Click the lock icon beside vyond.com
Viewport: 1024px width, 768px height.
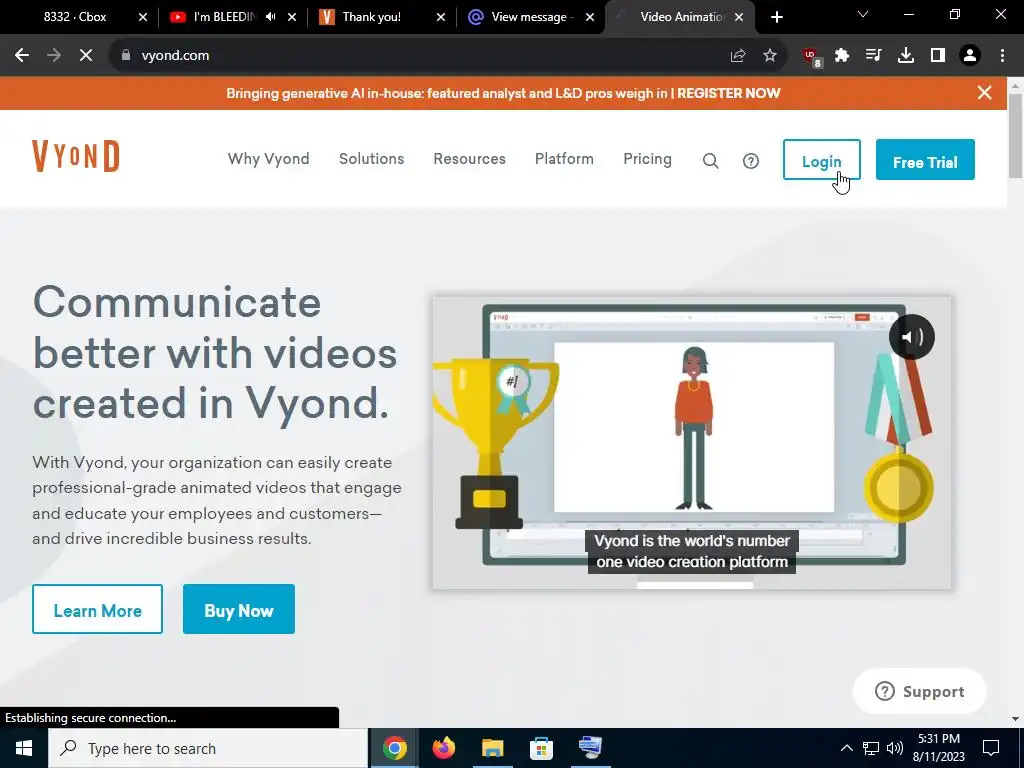[126, 56]
